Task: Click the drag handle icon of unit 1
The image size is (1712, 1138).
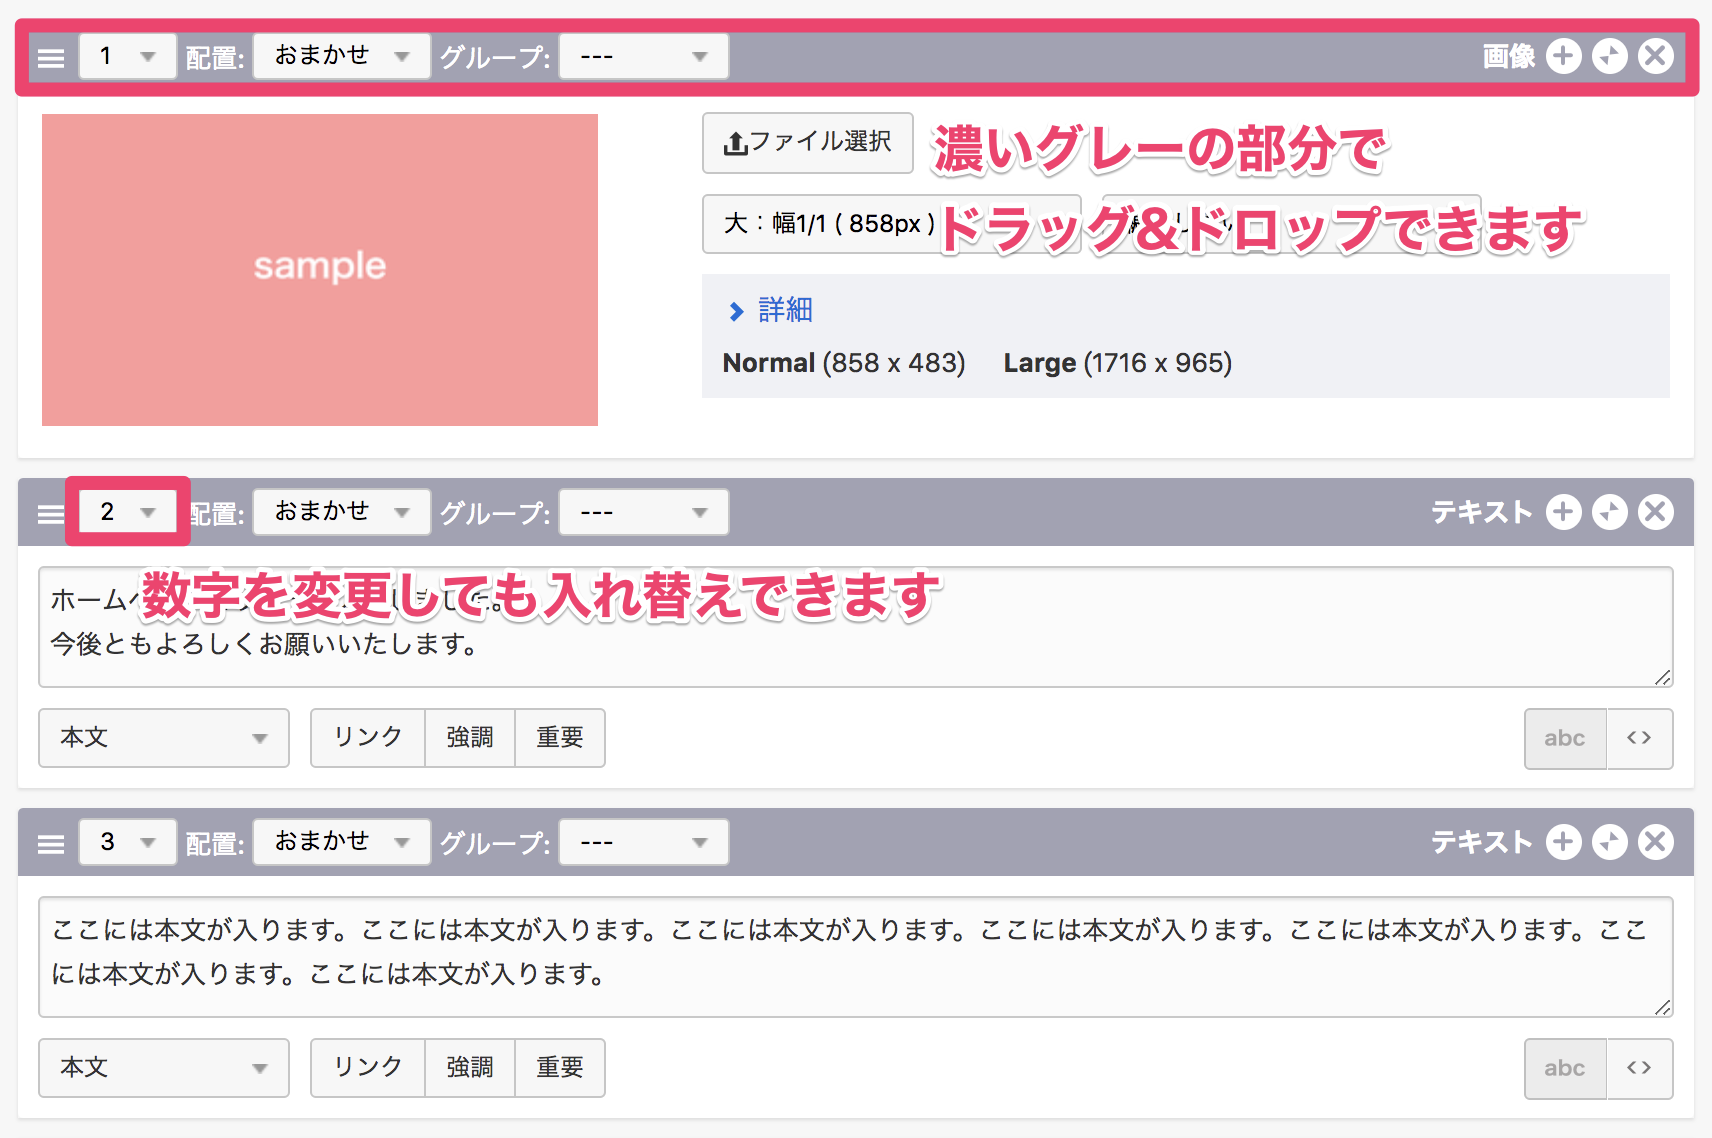Action: coord(51,58)
